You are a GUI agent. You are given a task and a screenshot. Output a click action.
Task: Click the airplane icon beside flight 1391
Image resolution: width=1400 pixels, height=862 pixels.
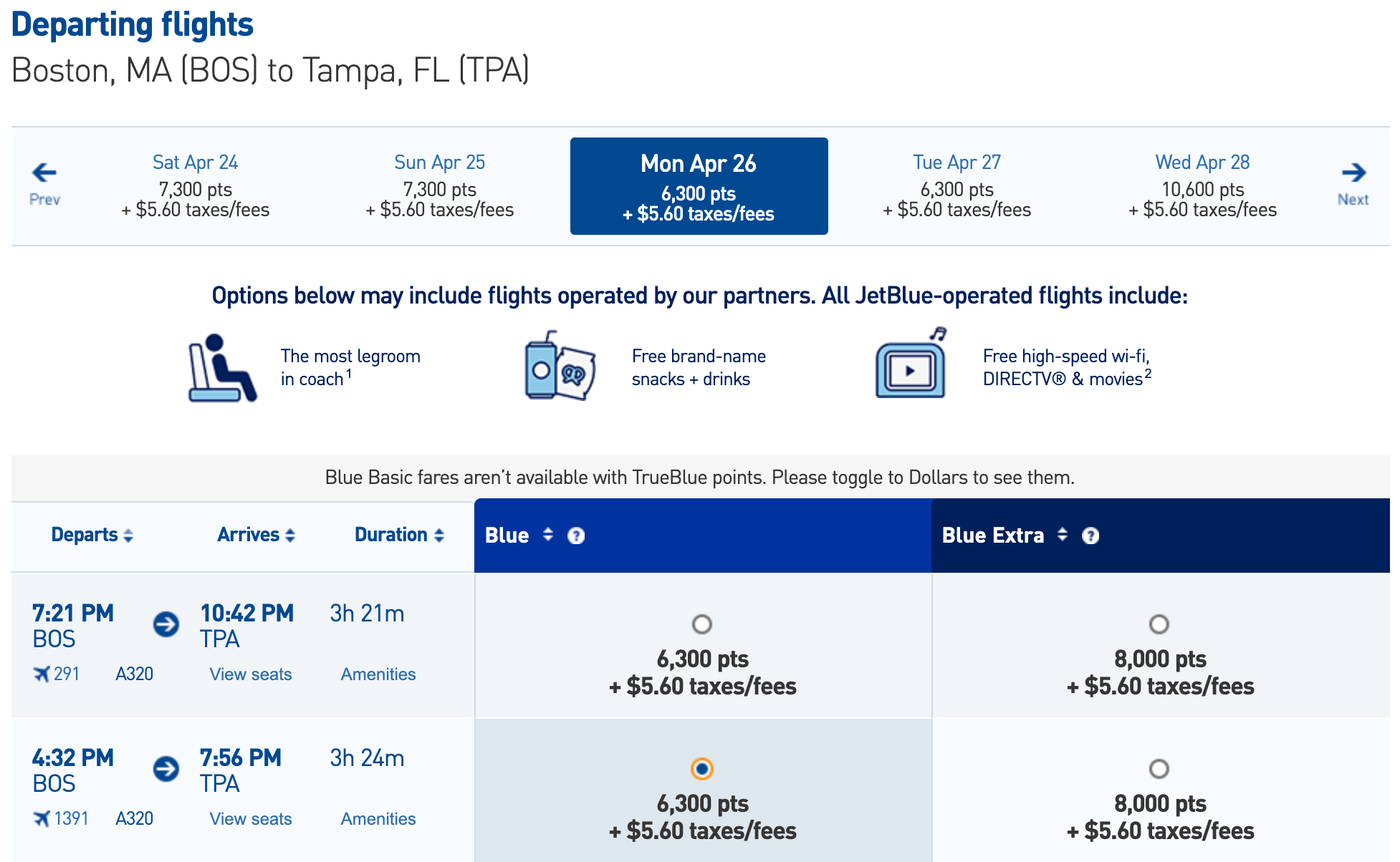coord(42,817)
